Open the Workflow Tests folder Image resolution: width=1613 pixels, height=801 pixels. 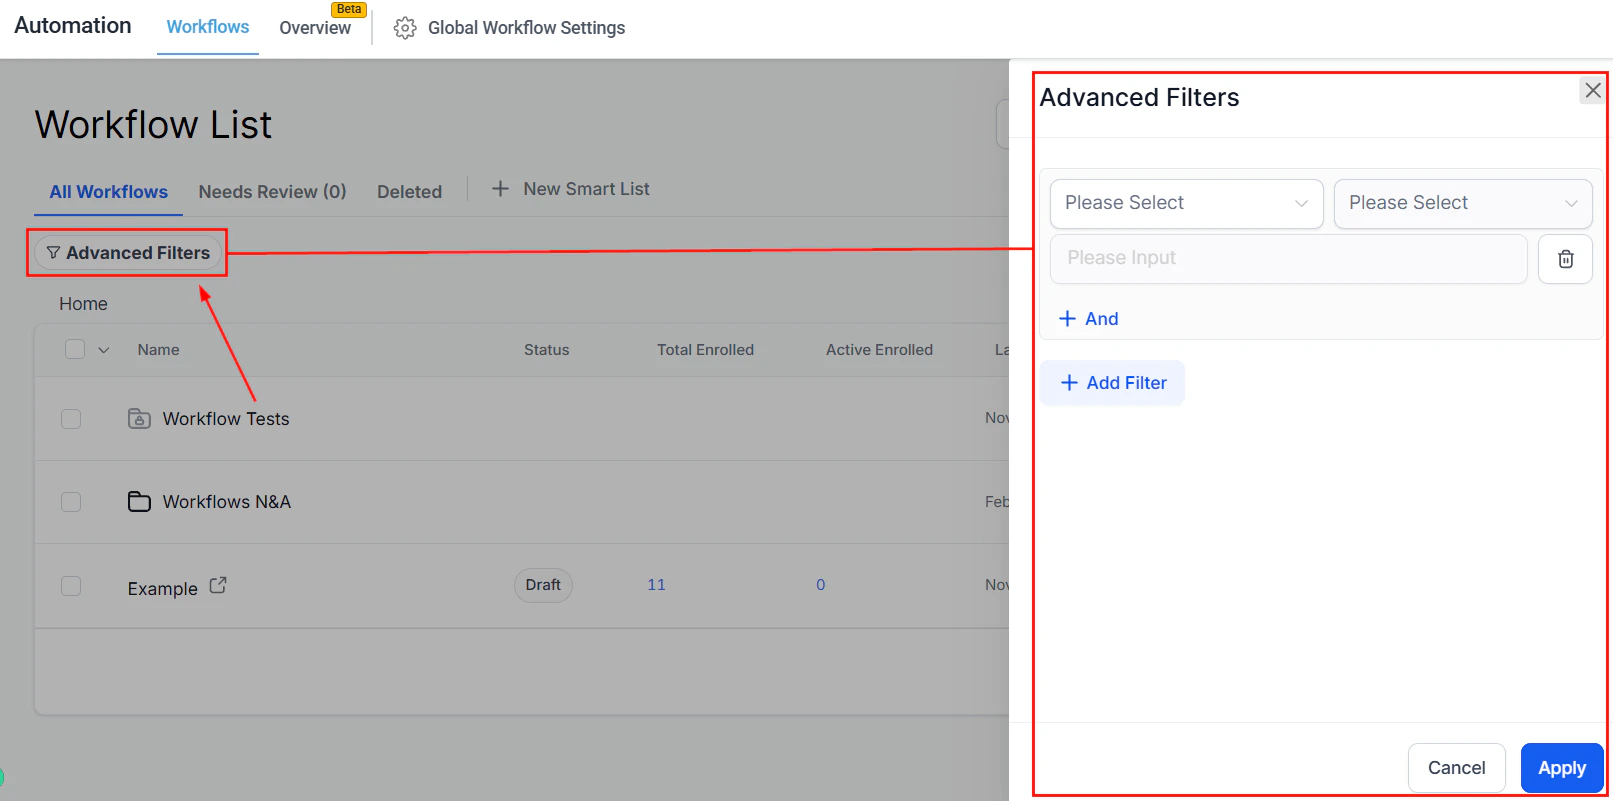click(226, 419)
